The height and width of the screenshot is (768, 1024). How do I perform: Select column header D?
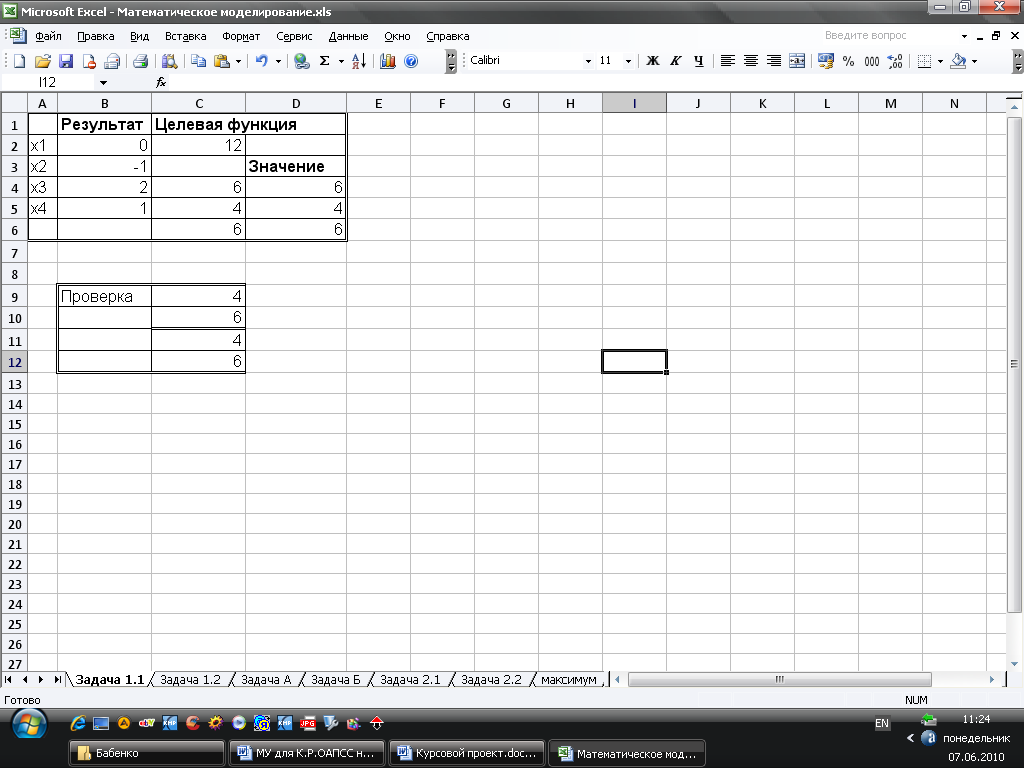tap(296, 103)
